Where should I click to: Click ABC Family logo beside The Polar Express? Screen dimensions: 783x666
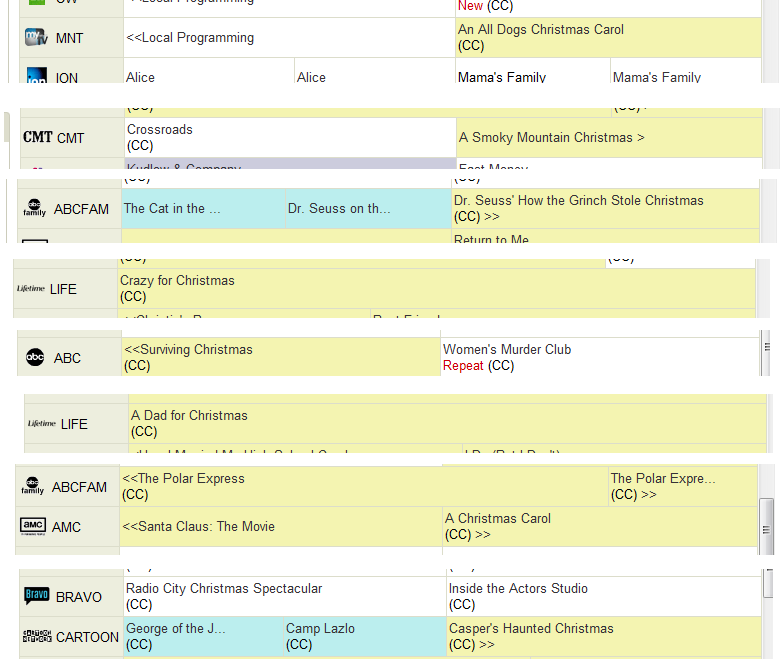click(32, 486)
